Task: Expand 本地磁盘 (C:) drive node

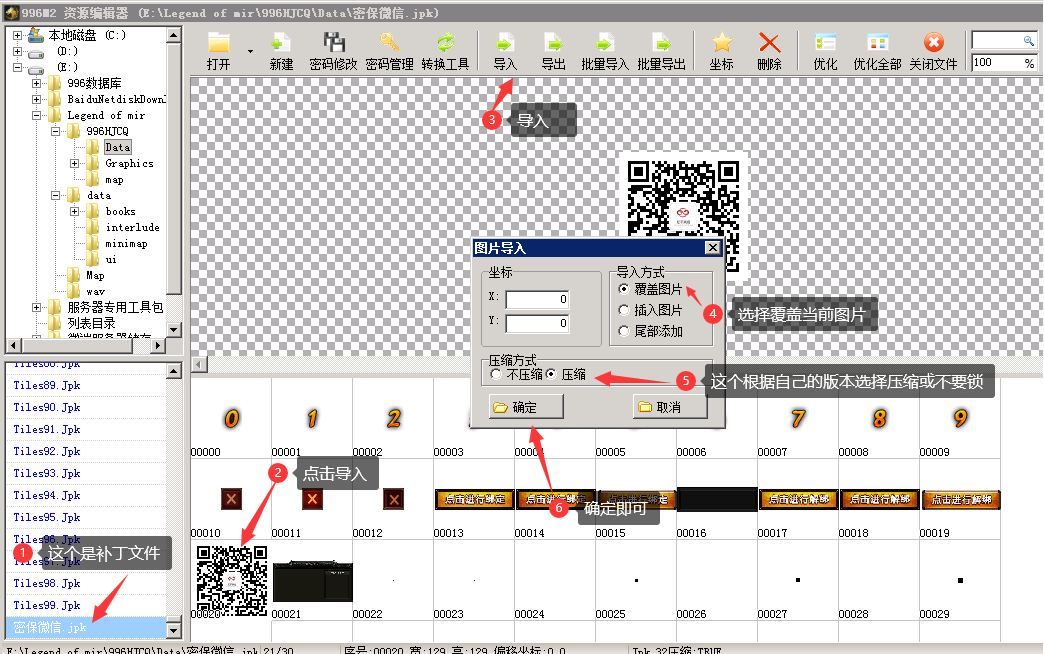Action: (x=17, y=35)
